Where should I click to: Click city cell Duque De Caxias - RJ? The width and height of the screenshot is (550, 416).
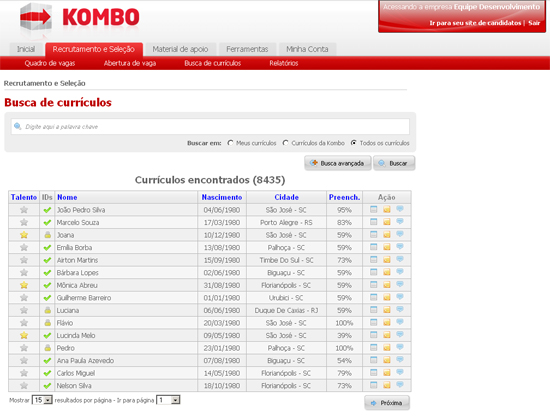[286, 310]
